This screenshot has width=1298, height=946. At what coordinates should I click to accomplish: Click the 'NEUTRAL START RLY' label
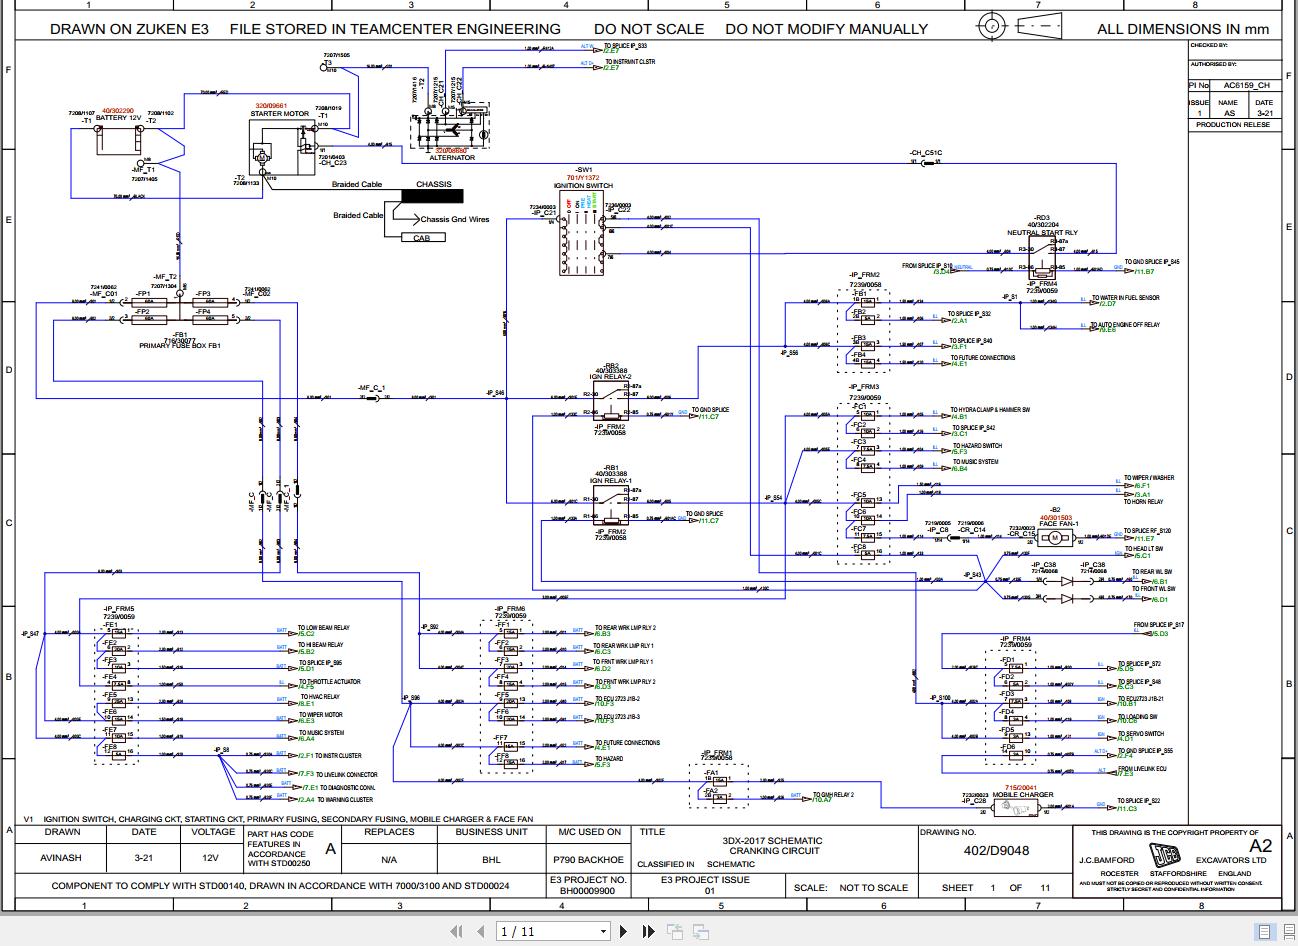1042,233
